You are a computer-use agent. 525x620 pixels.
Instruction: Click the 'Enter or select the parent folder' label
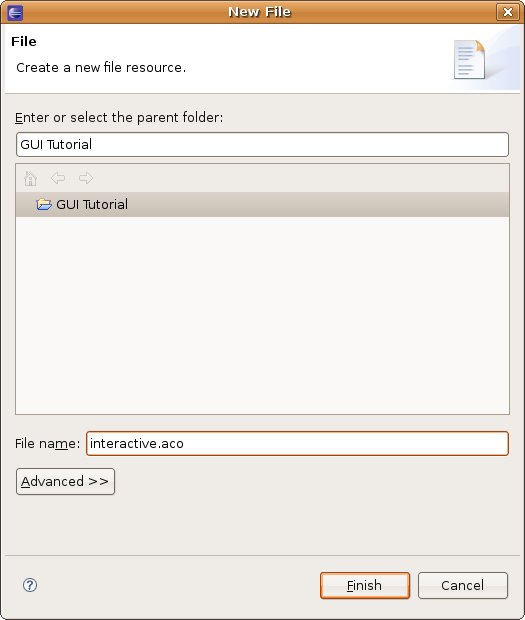[x=119, y=117]
